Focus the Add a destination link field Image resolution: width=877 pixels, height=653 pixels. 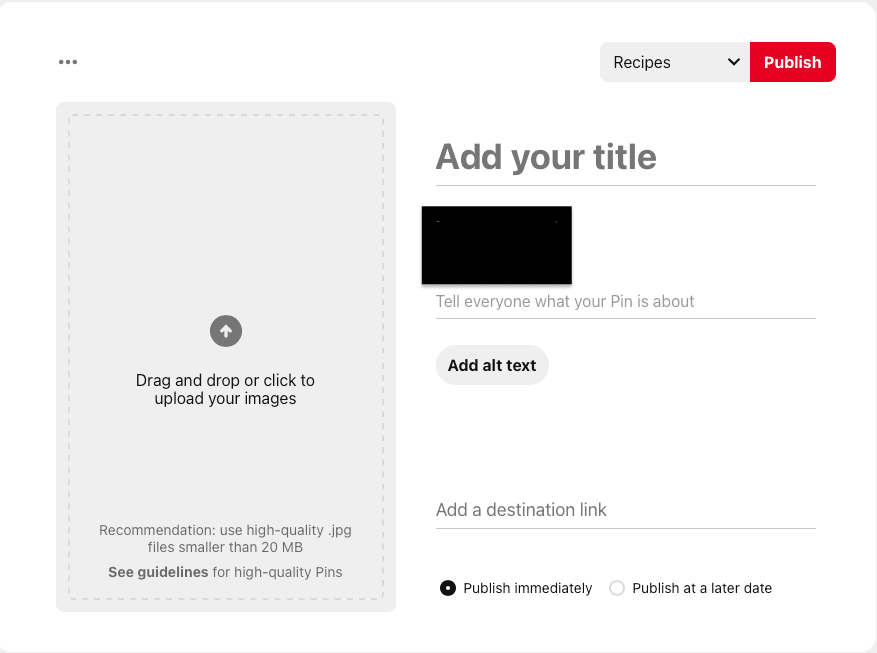[x=625, y=510]
